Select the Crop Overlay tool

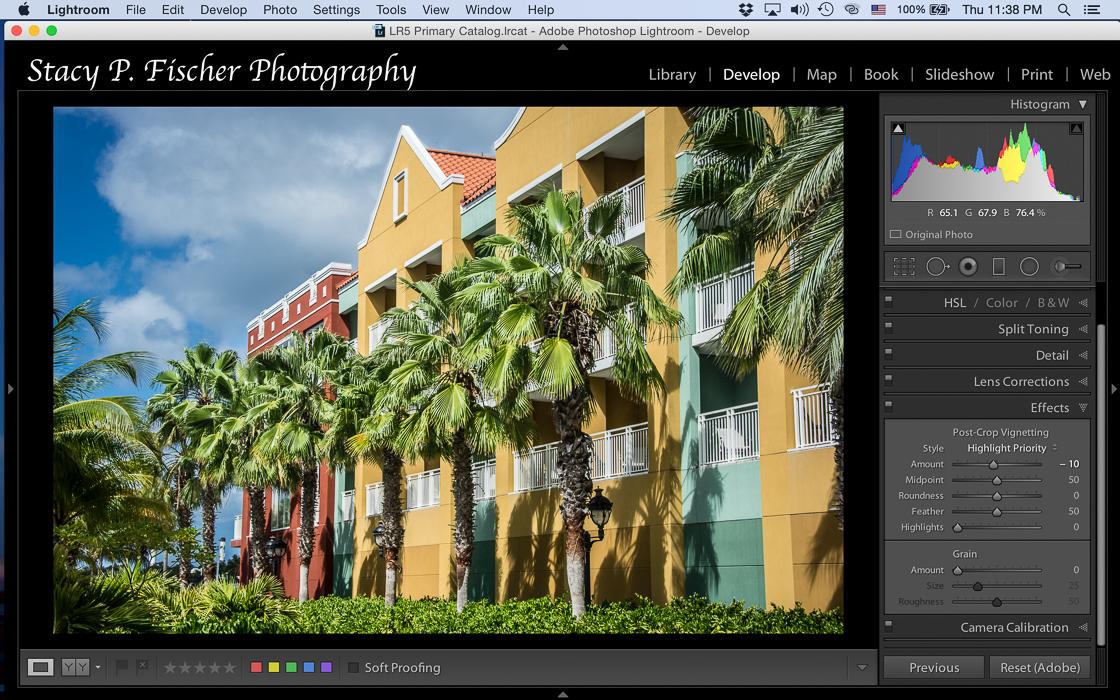[903, 266]
